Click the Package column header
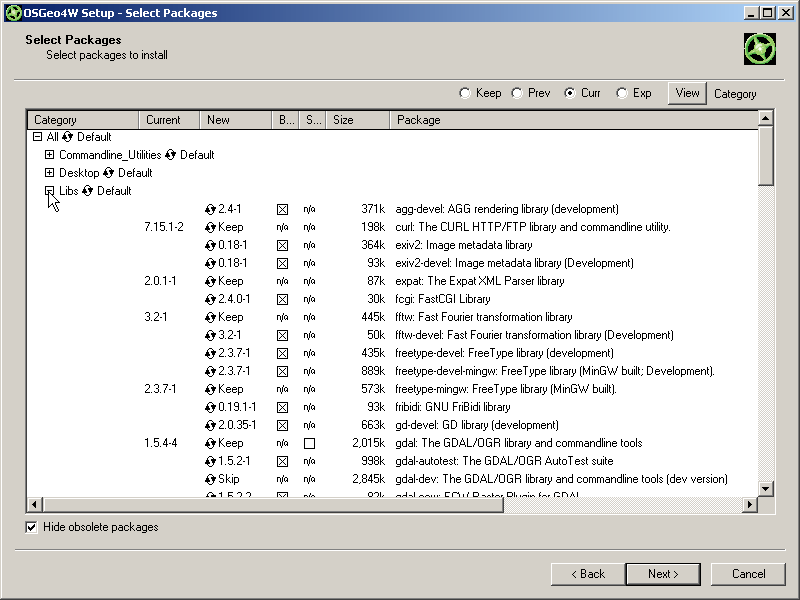The image size is (800, 600). (574, 120)
